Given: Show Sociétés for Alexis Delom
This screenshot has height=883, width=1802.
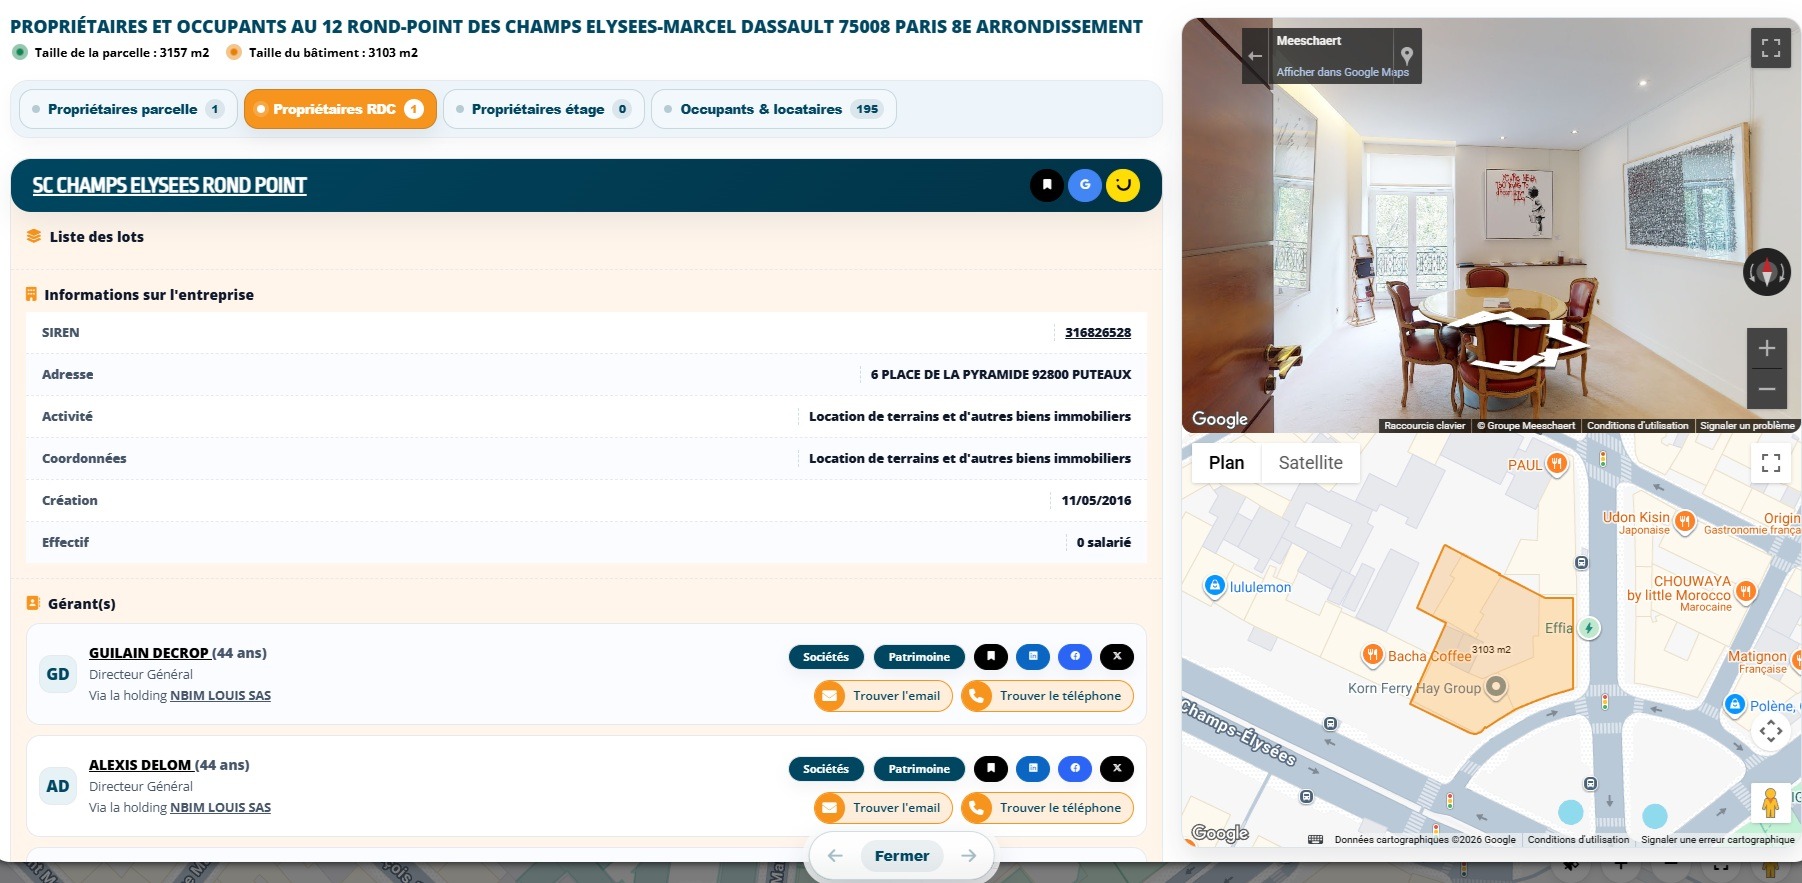Looking at the screenshot, I should 826,769.
